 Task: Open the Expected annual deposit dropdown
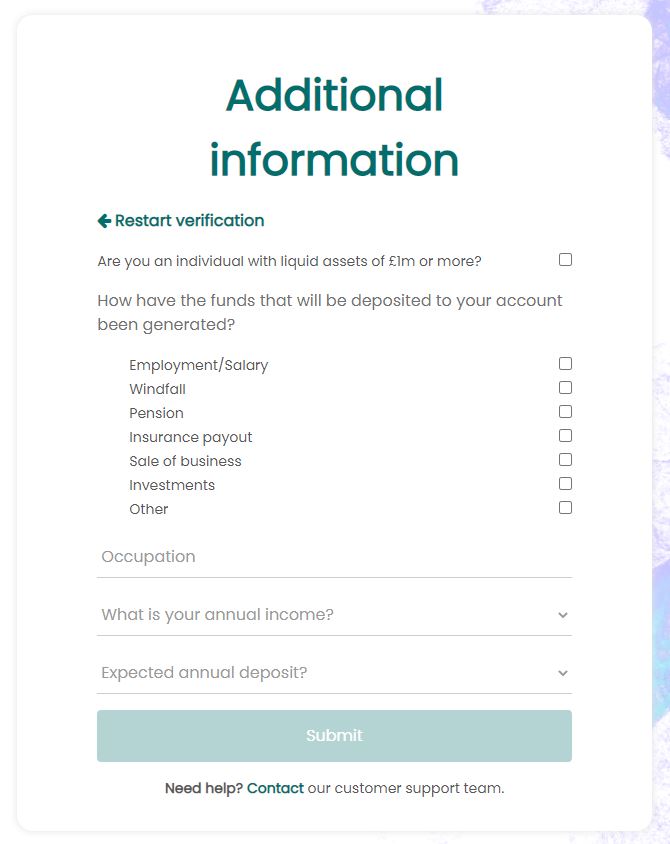pos(334,673)
